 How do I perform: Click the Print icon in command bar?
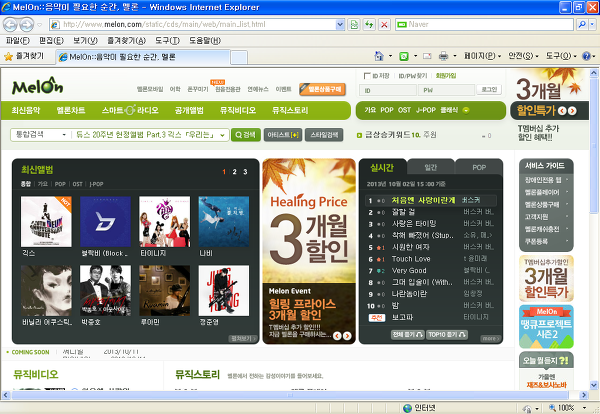pos(443,56)
